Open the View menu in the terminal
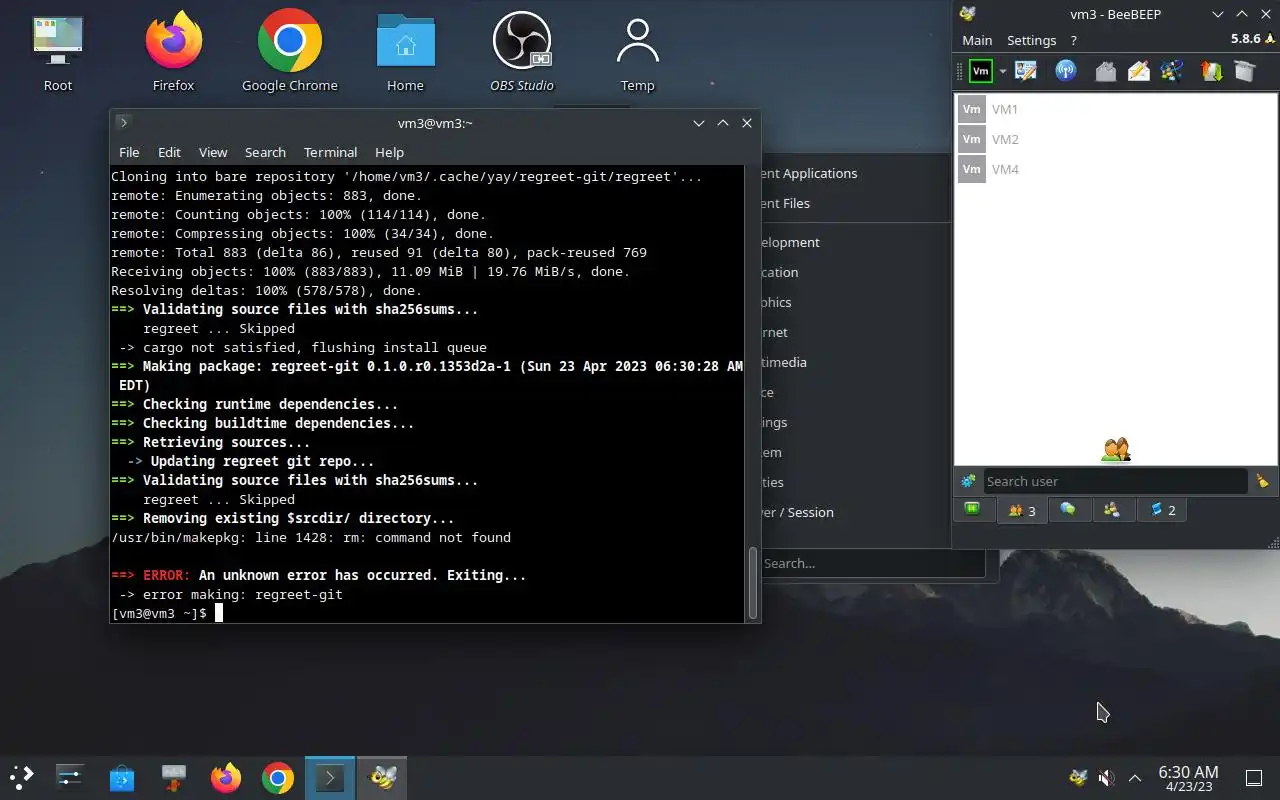The height and width of the screenshot is (800, 1280). coord(212,152)
